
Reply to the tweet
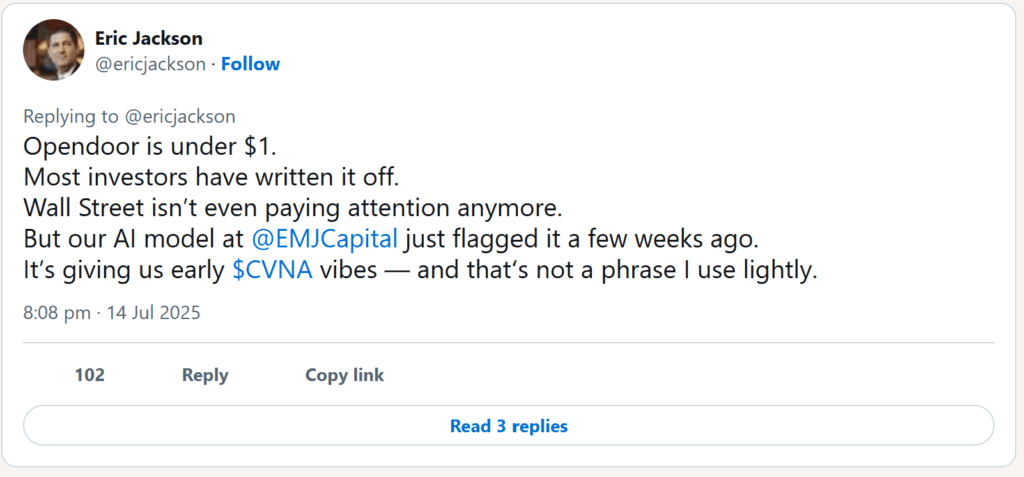205,375
